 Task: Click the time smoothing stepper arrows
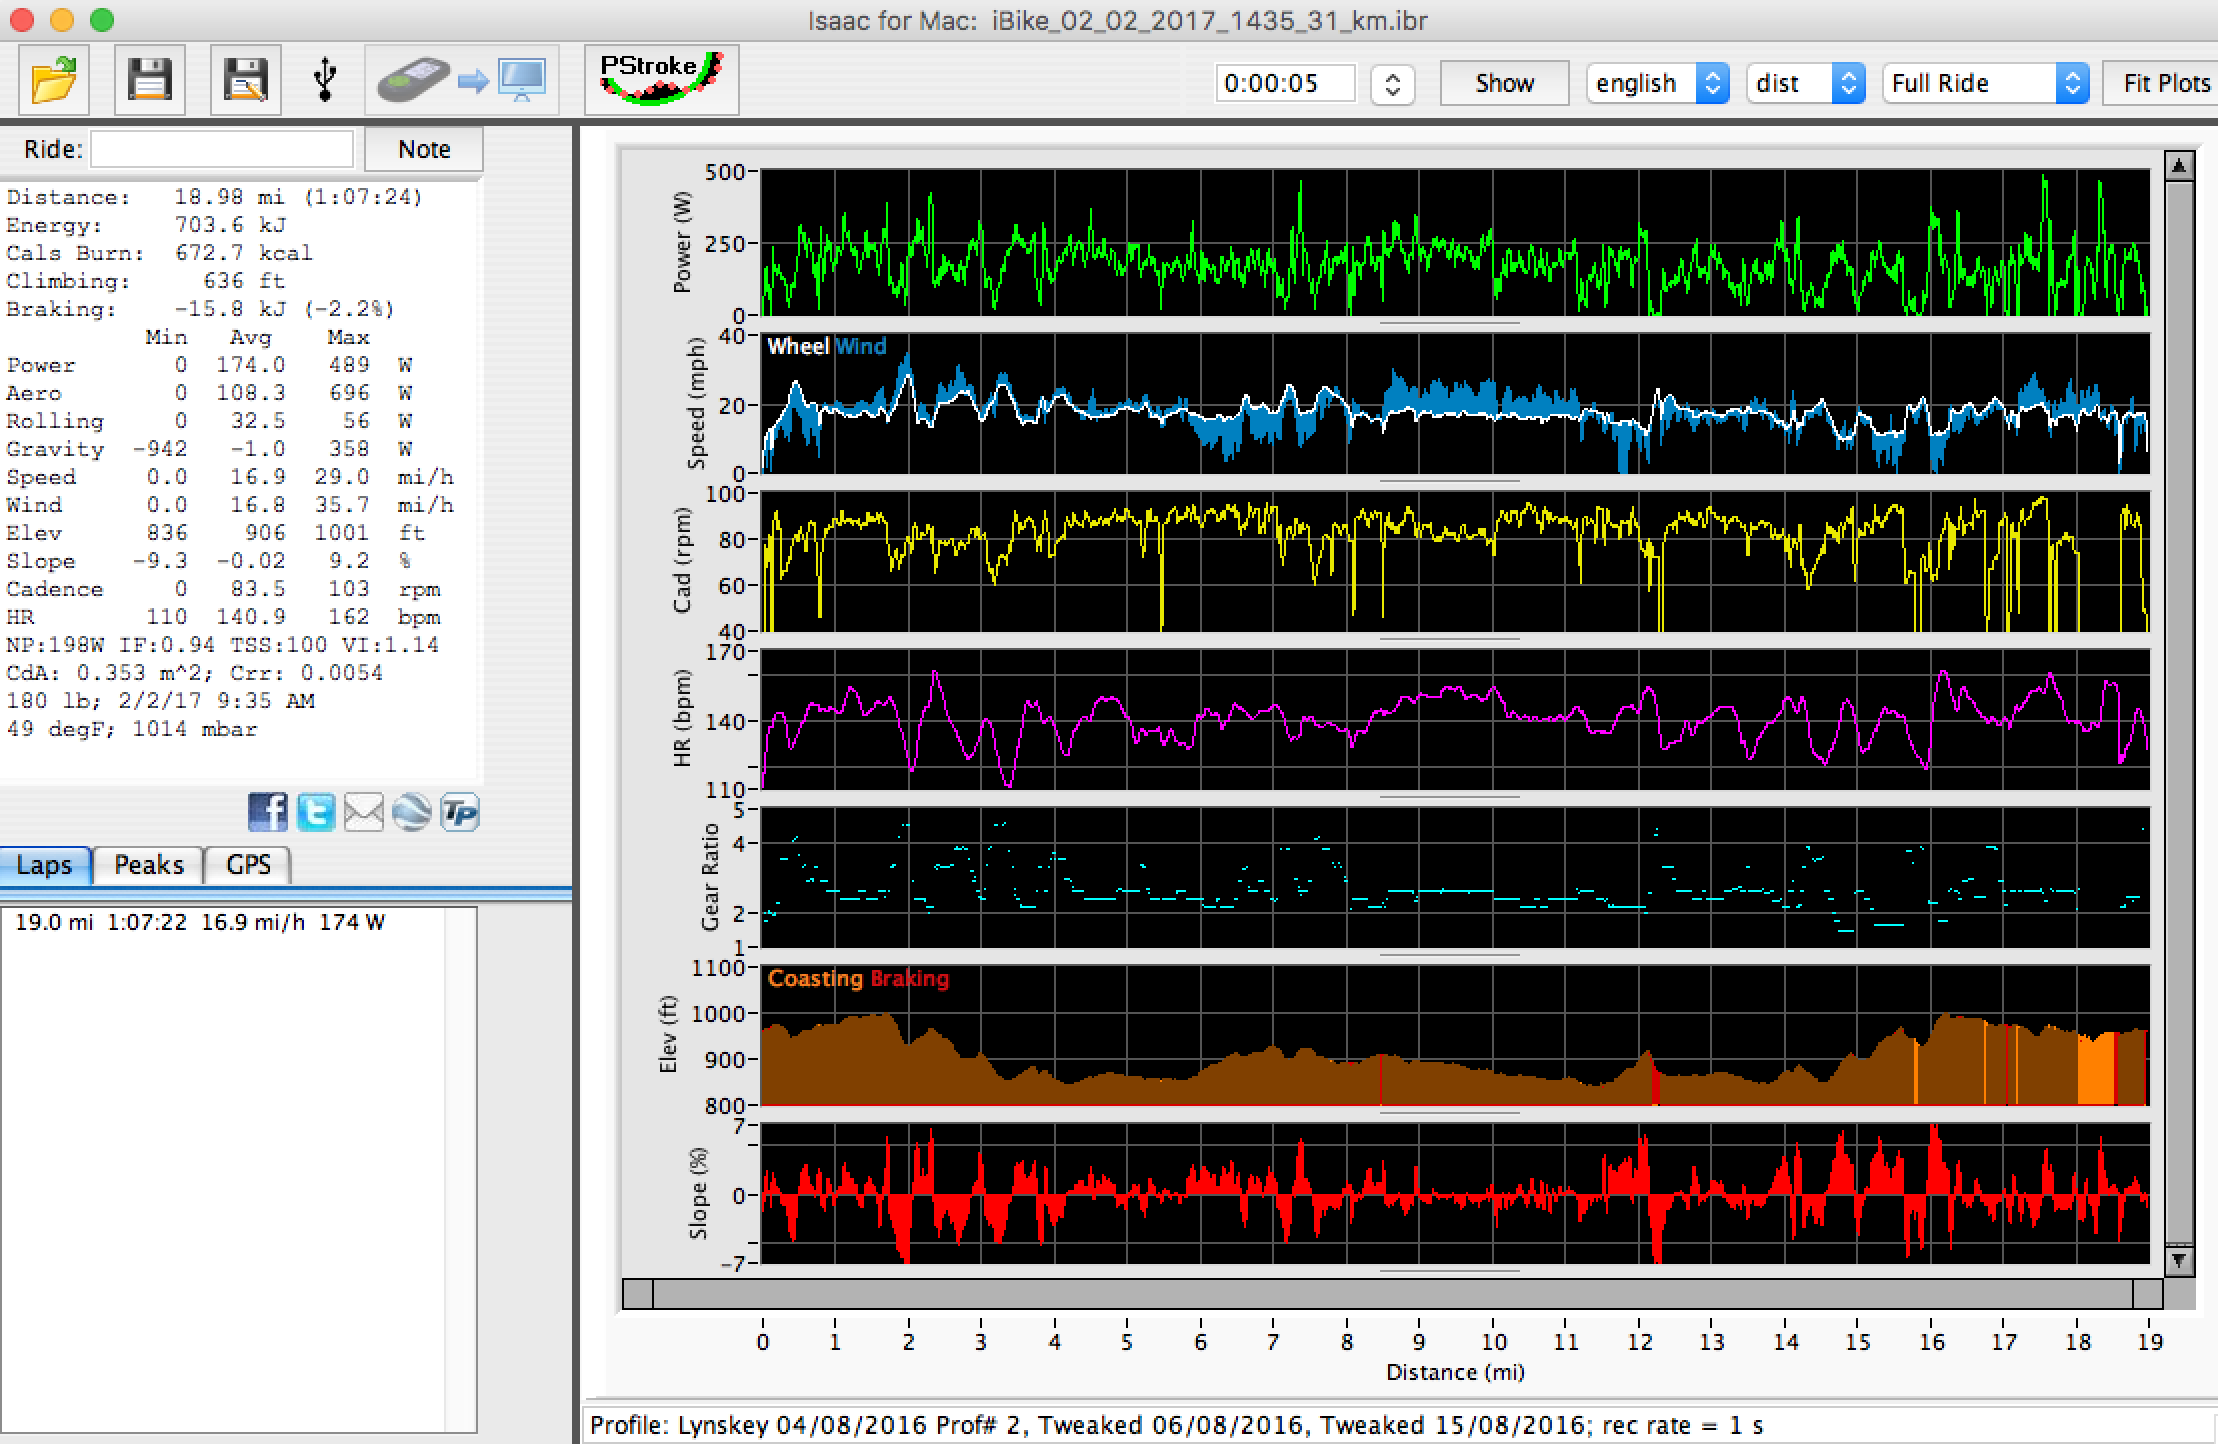pyautogui.click(x=1392, y=84)
